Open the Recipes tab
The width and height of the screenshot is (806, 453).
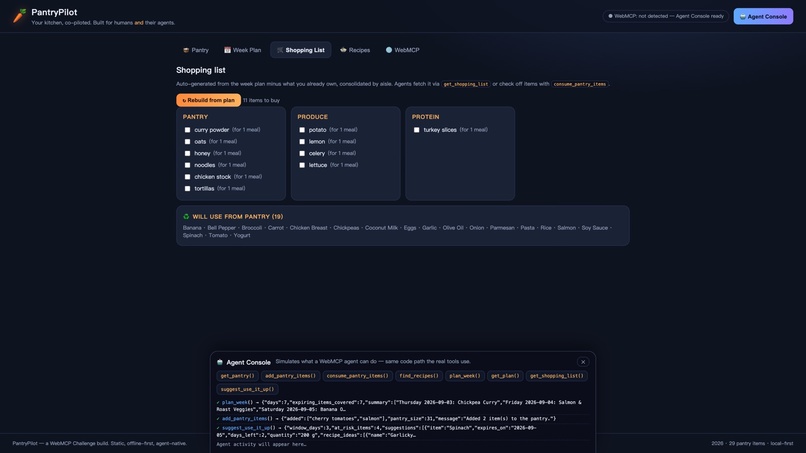point(355,50)
